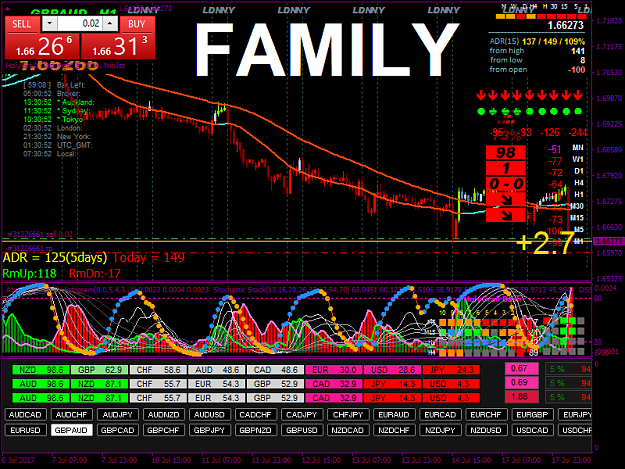The image size is (625, 469).
Task: Switch chart to AUDCHF pair
Action: [x=72, y=415]
